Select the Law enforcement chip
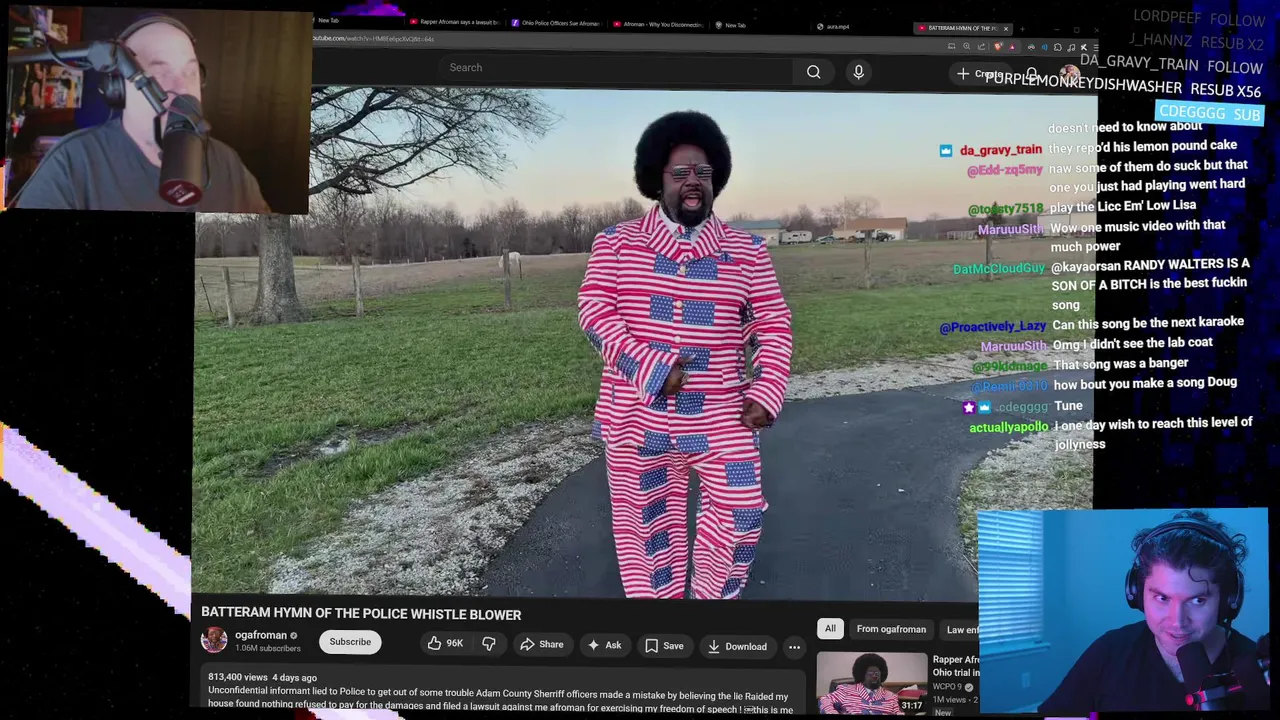Screen dimensions: 1280x720 [x=960, y=630]
